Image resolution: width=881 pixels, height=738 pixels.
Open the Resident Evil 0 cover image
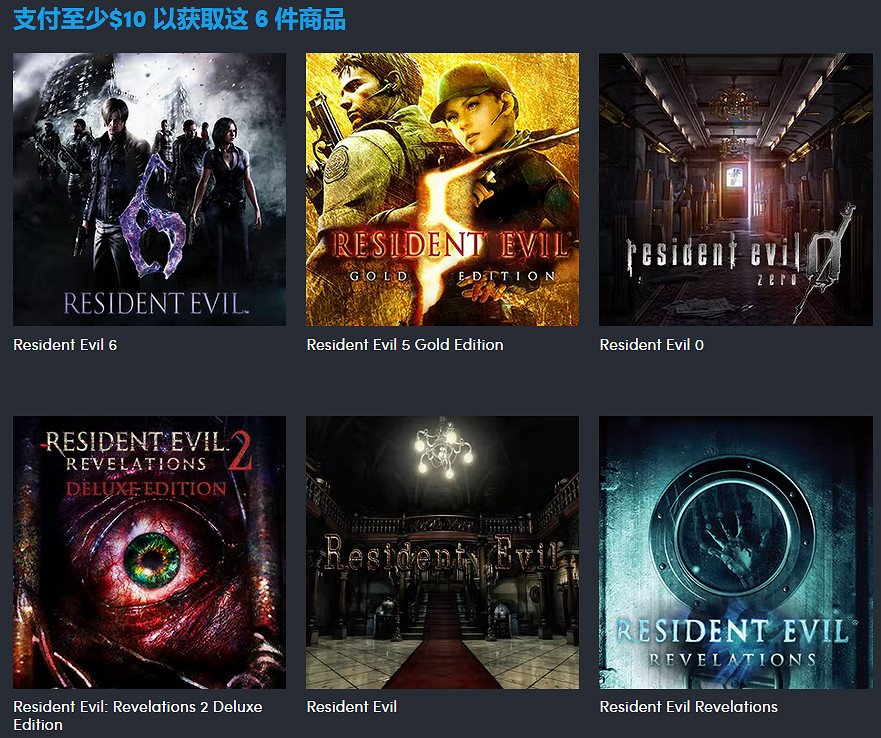(x=735, y=189)
